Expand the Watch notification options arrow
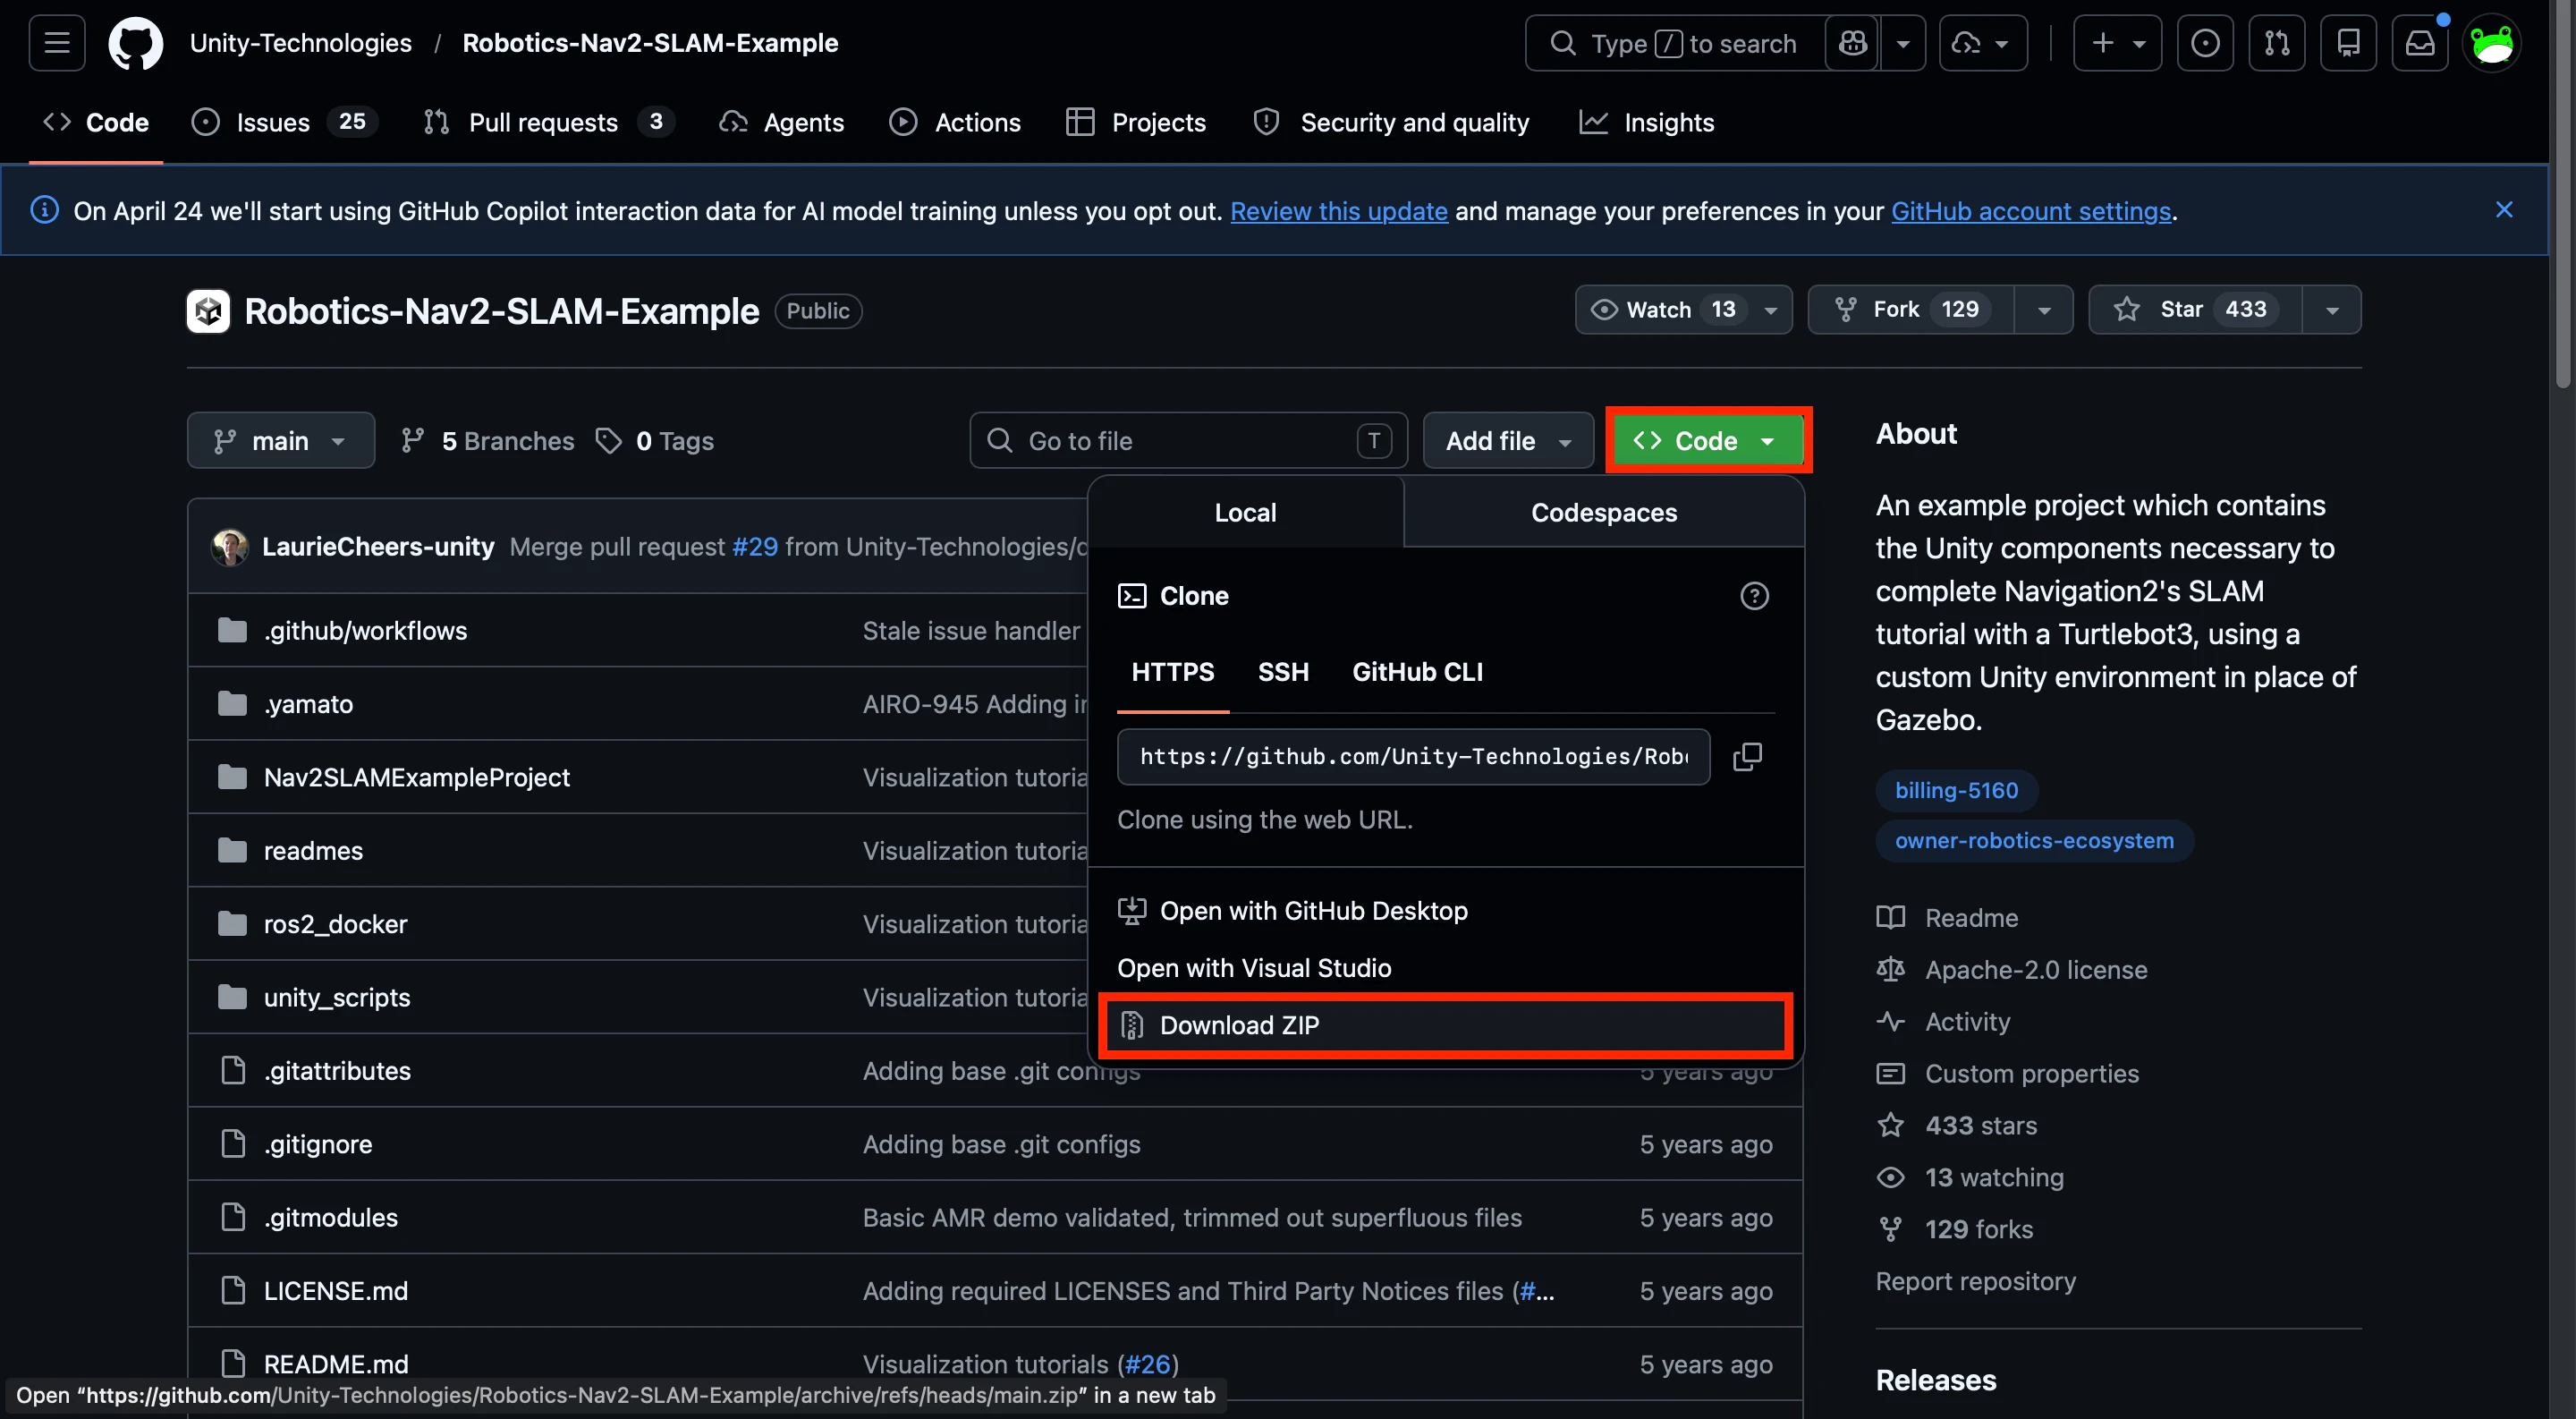Screen dimensions: 2576x1419 tap(1771, 310)
